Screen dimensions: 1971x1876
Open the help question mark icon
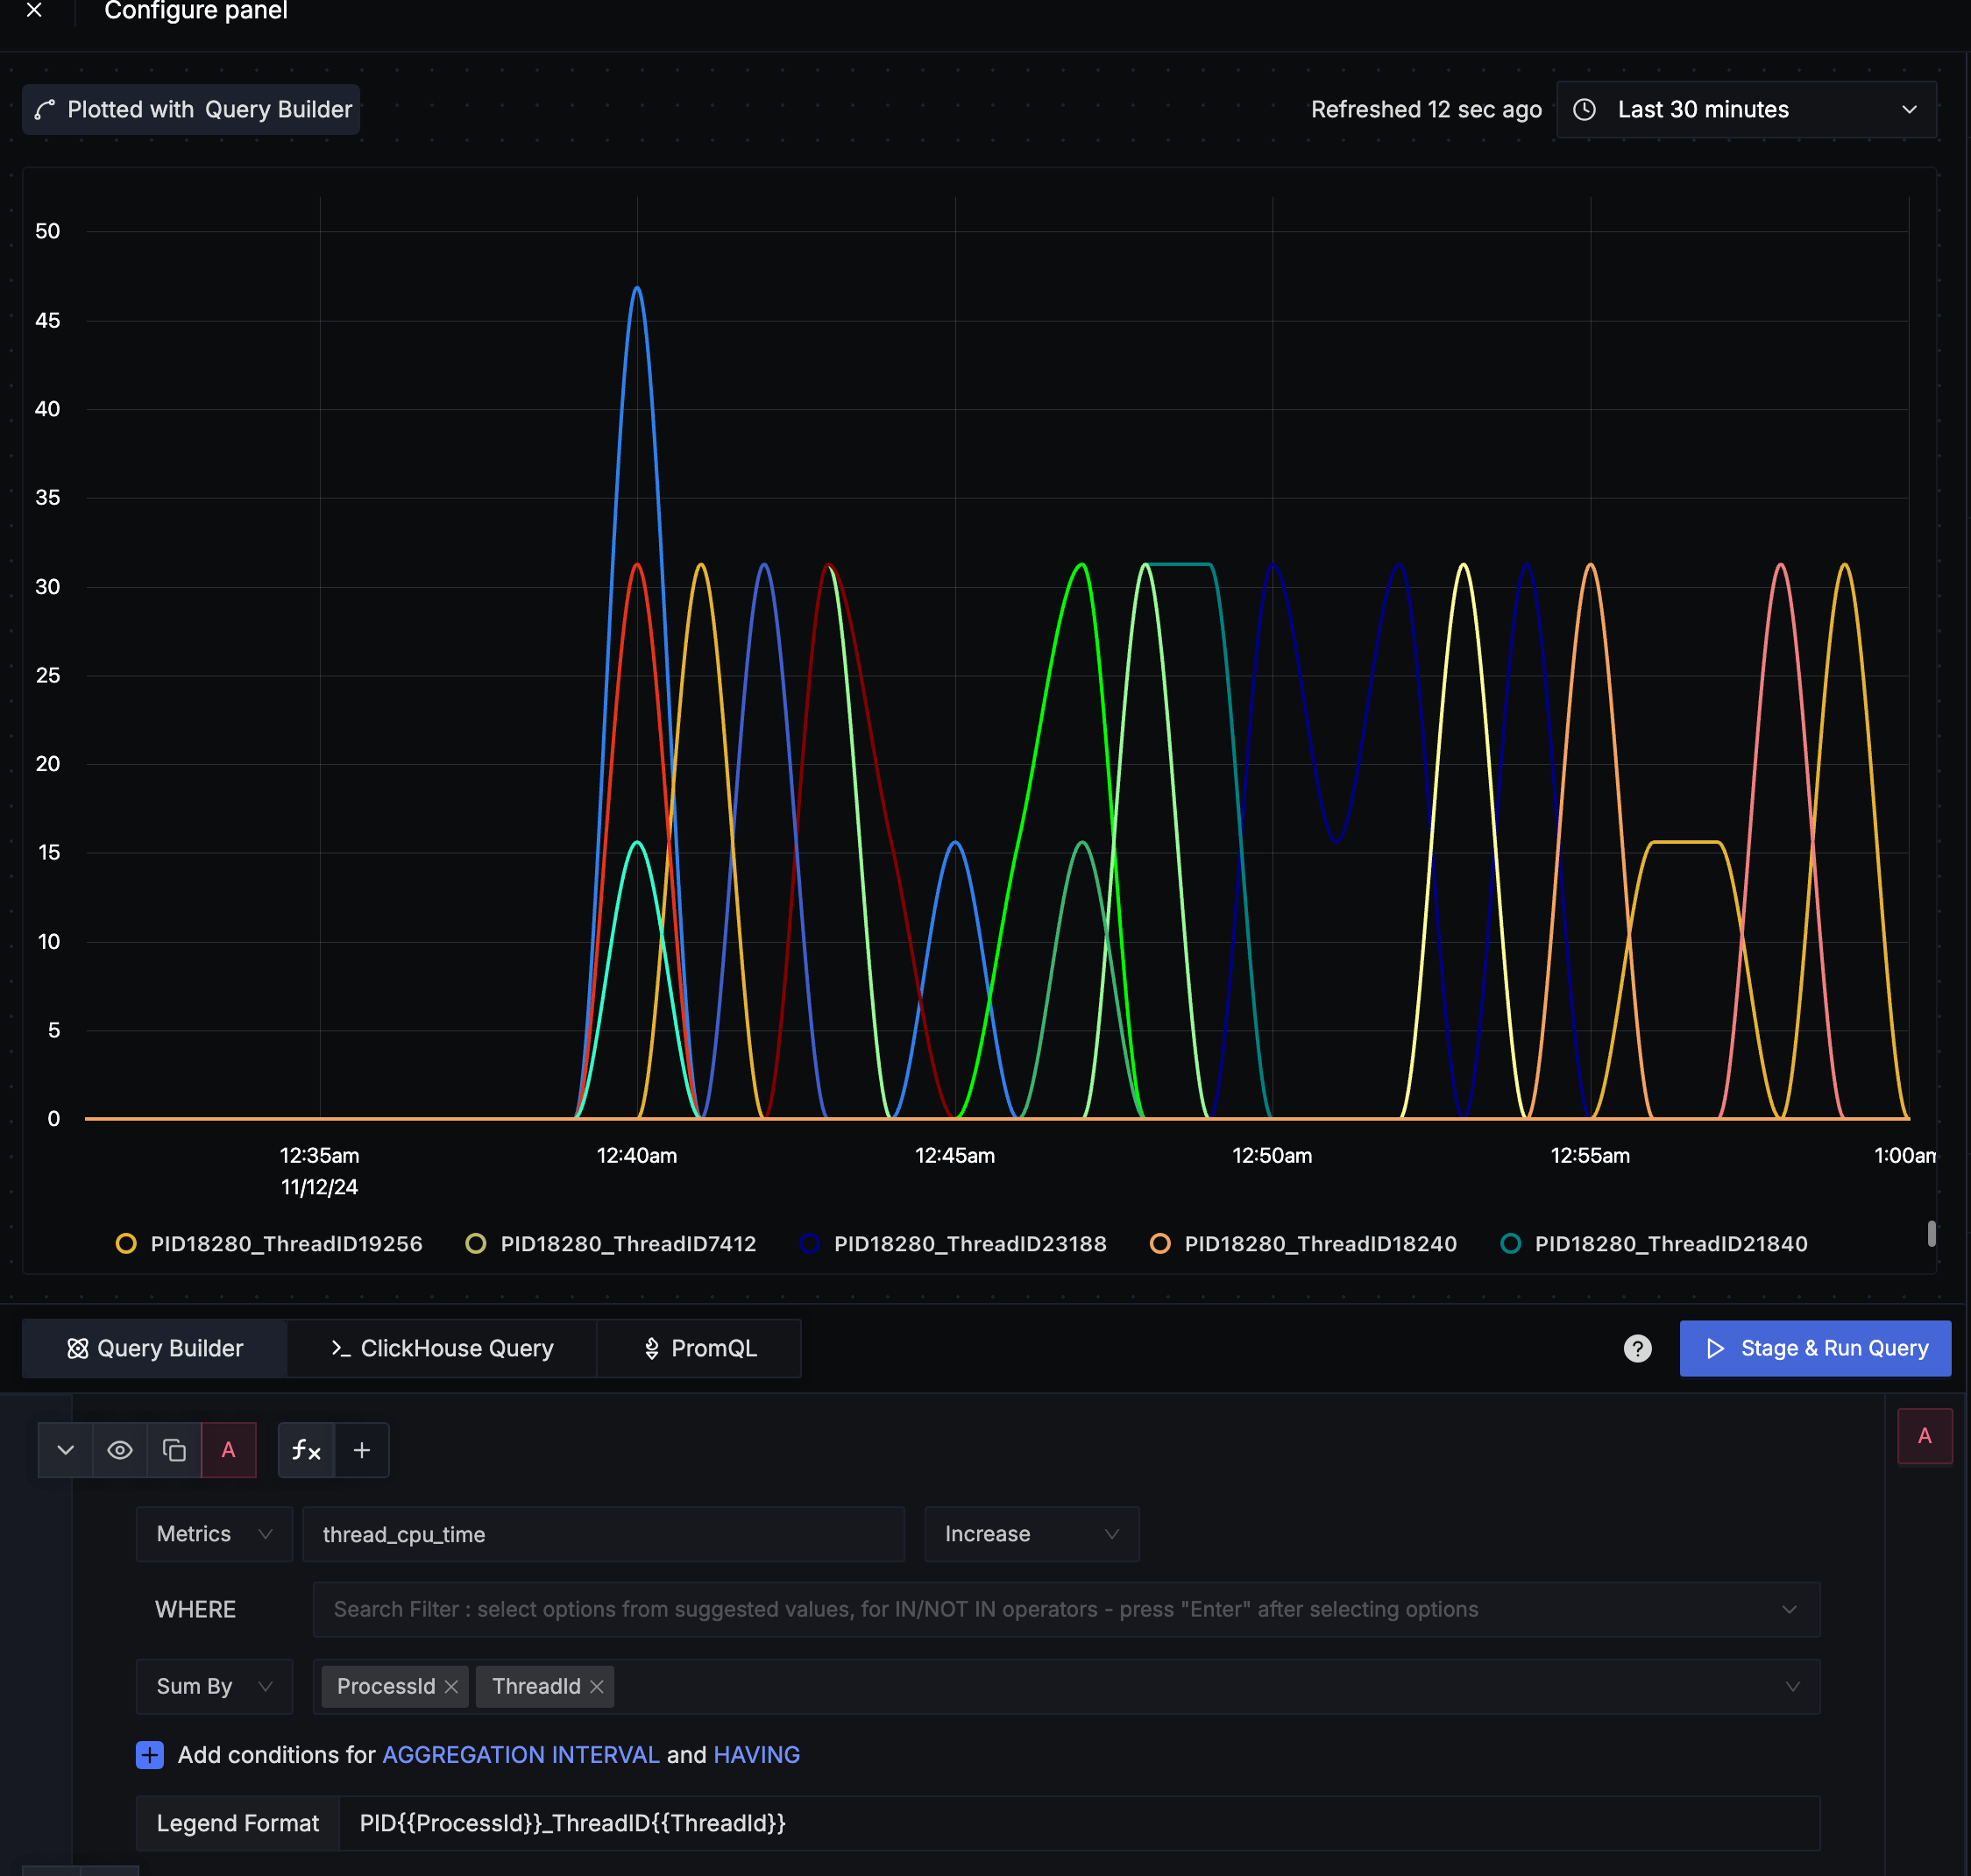pos(1637,1349)
